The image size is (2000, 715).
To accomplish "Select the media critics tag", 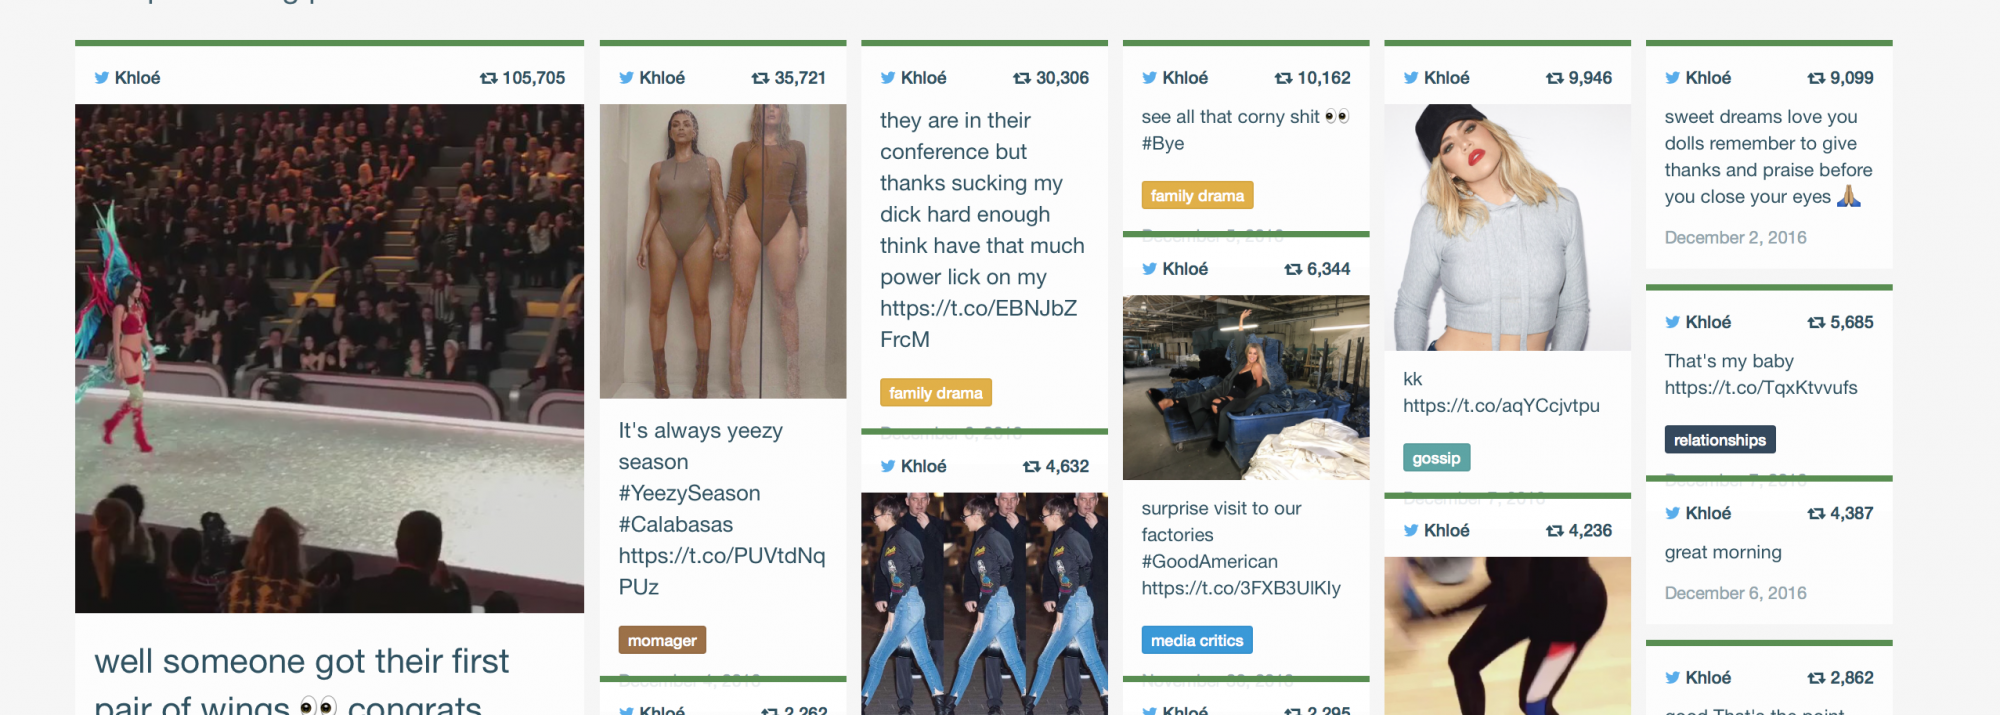I will coord(1197,640).
